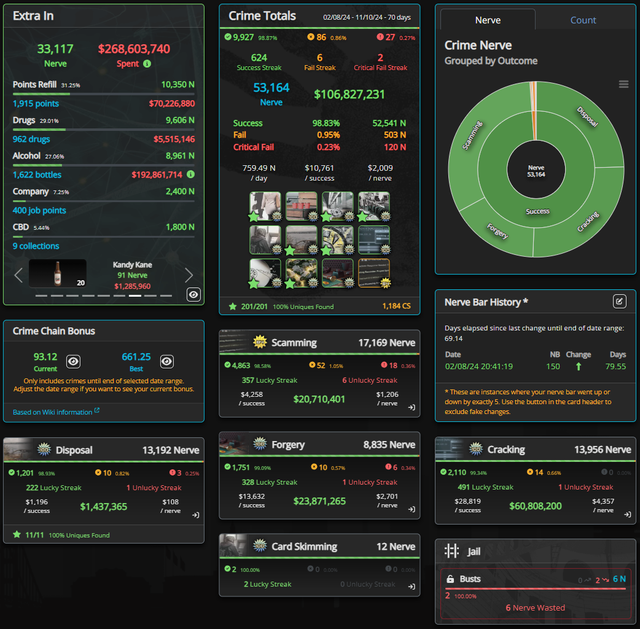This screenshot has height=629, width=640.
Task: Switch to the Count tab
Action: (583, 20)
